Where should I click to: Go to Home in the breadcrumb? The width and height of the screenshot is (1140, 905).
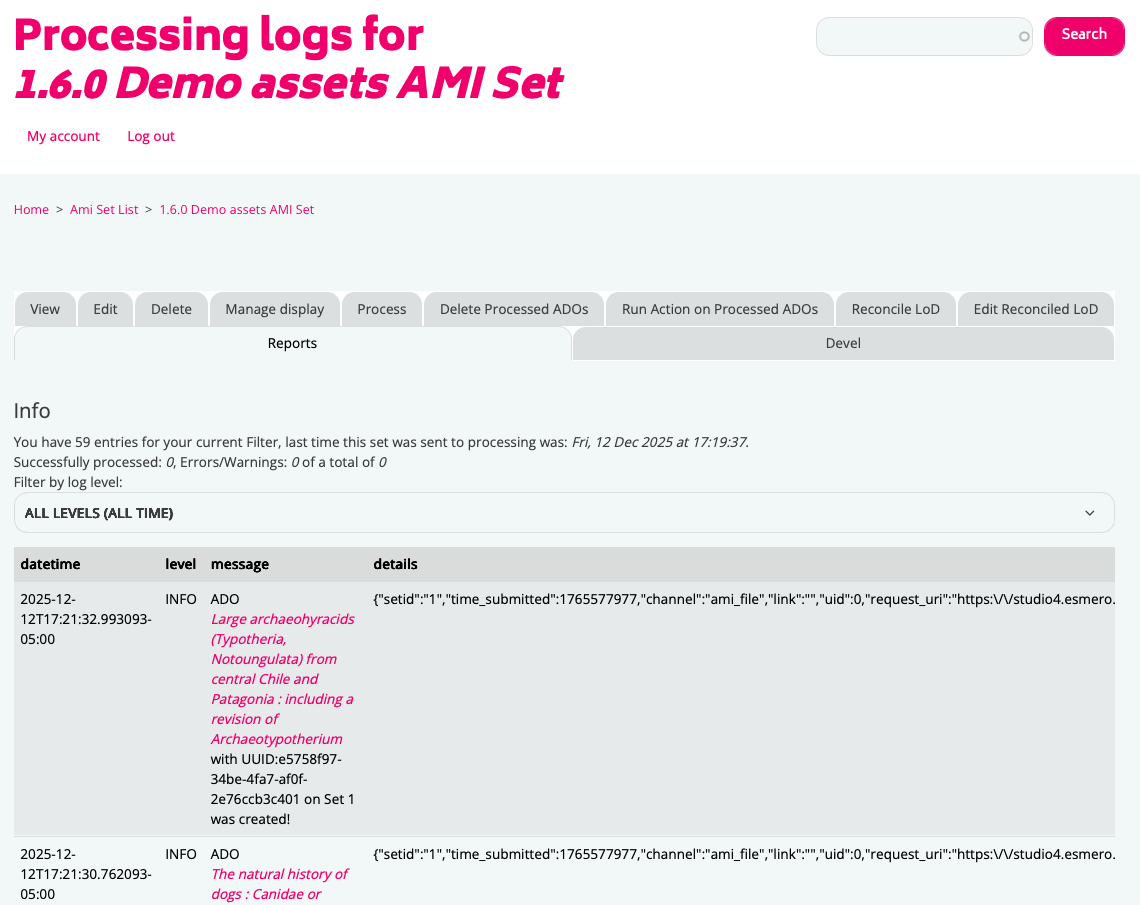click(31, 209)
